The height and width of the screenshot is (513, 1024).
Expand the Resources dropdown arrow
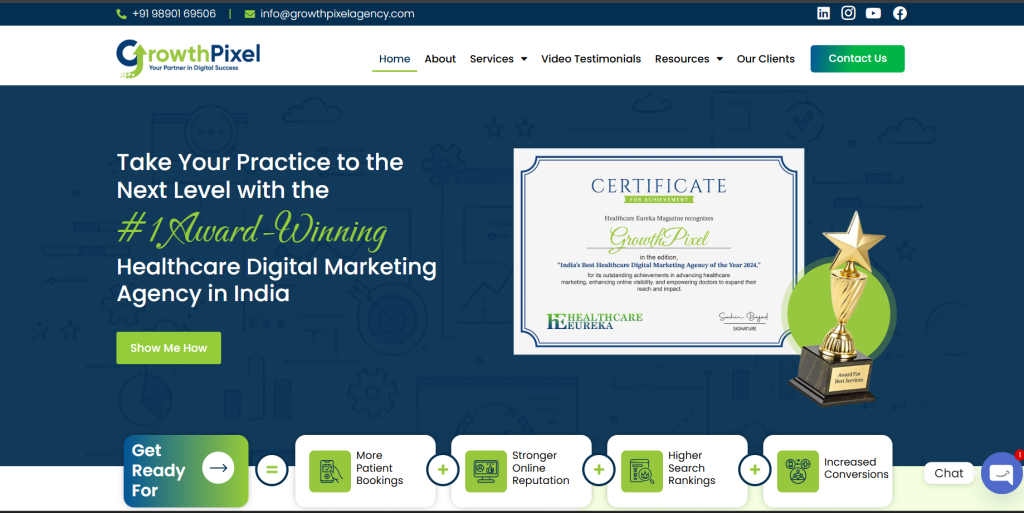coord(720,59)
